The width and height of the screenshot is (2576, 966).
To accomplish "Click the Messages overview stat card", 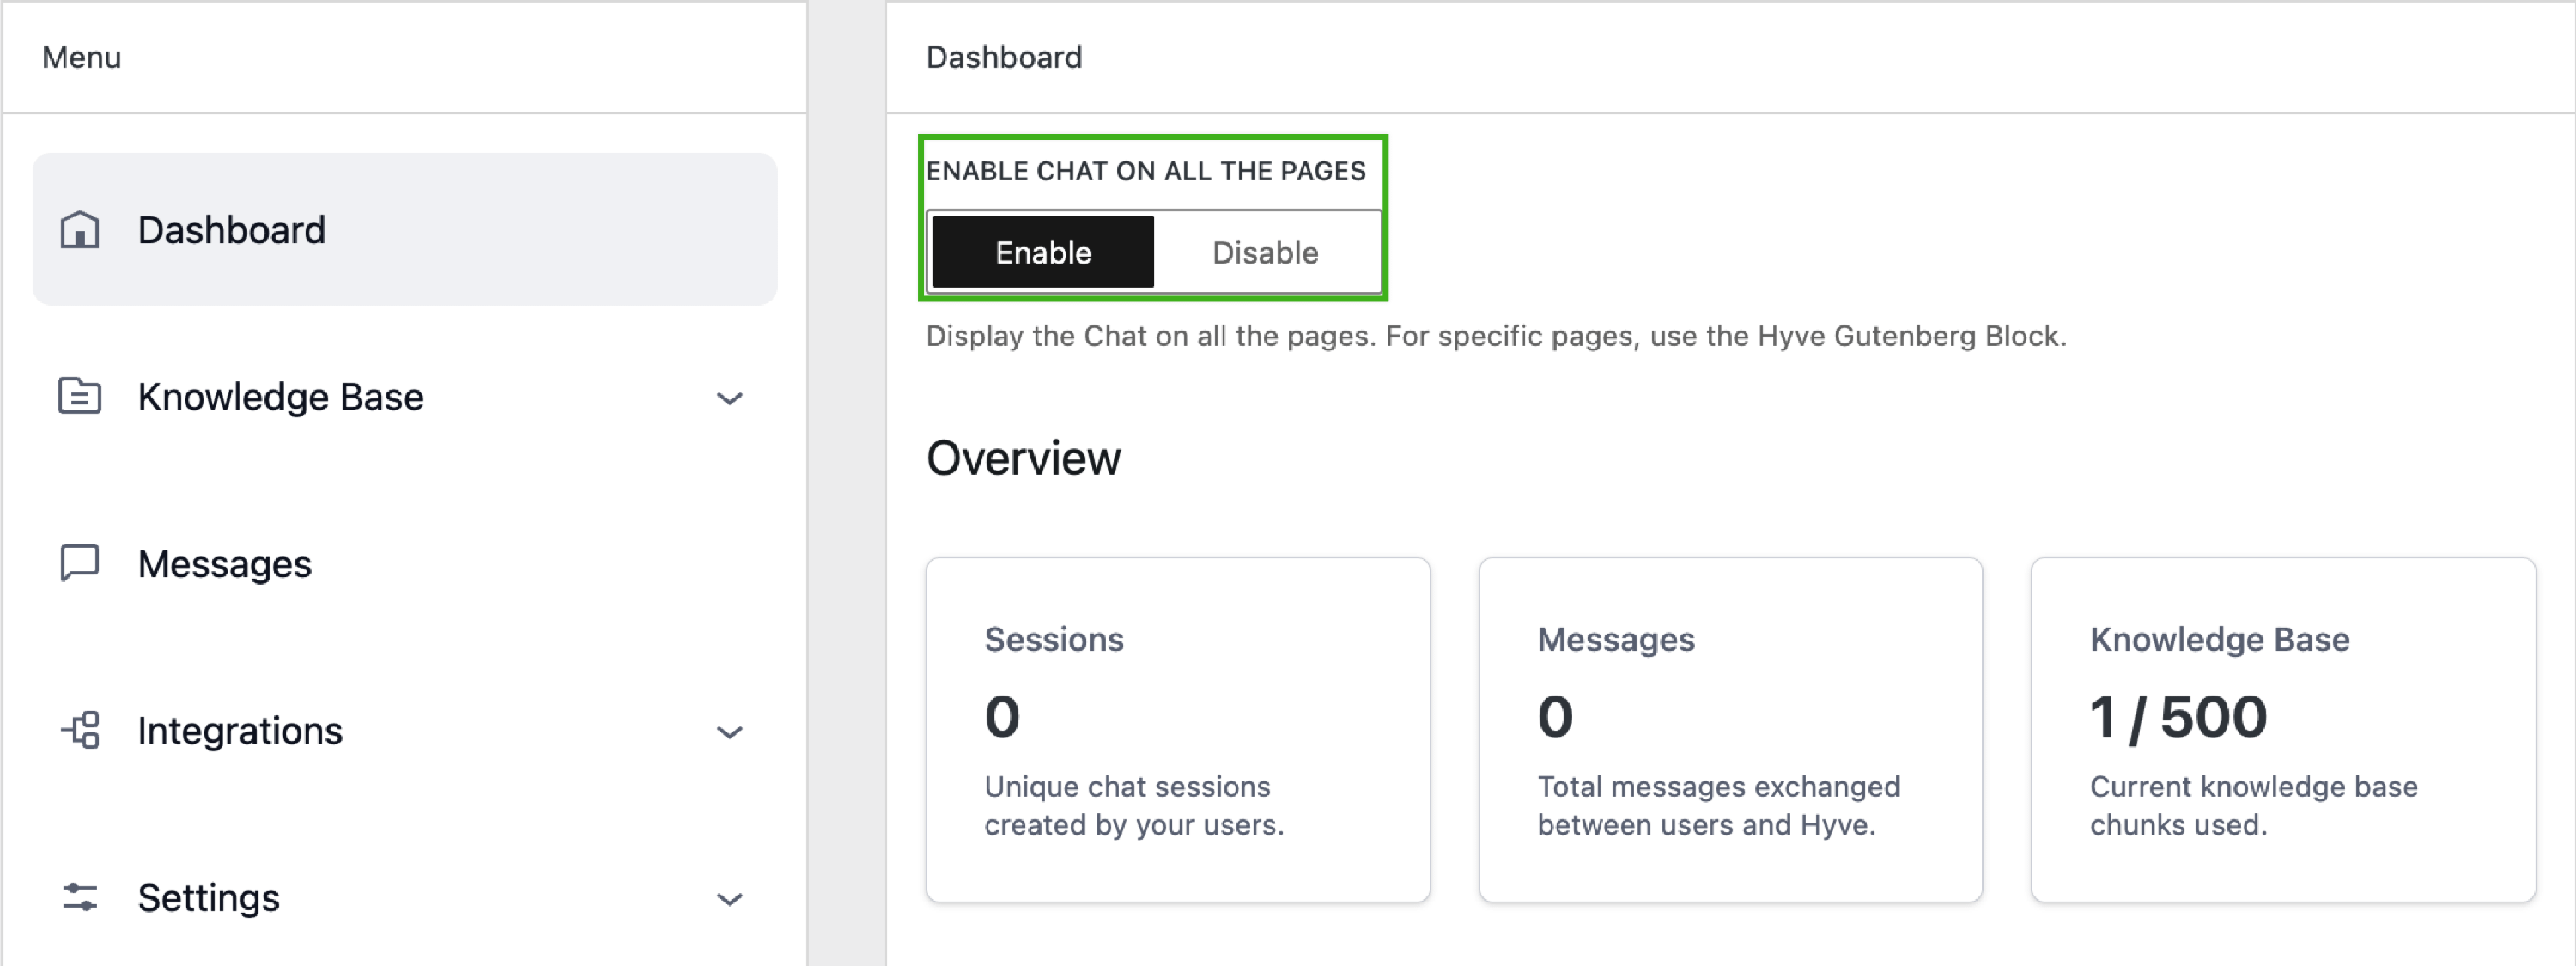I will 1730,730.
